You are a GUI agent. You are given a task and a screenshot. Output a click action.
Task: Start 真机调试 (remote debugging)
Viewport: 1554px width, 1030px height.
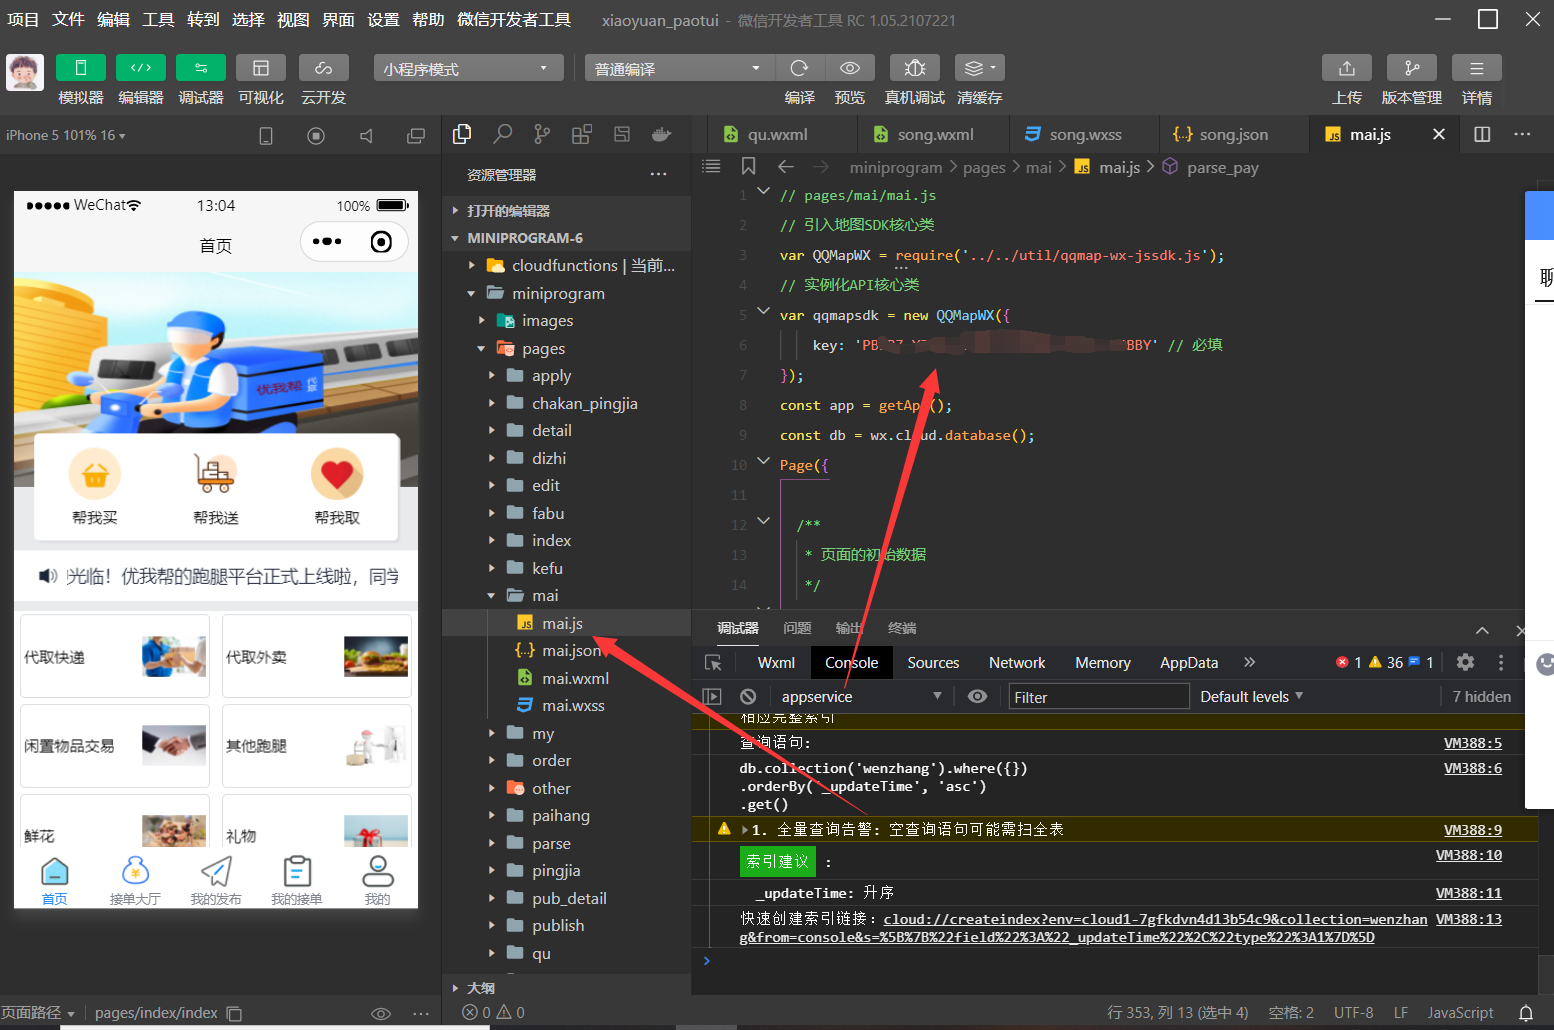click(914, 67)
